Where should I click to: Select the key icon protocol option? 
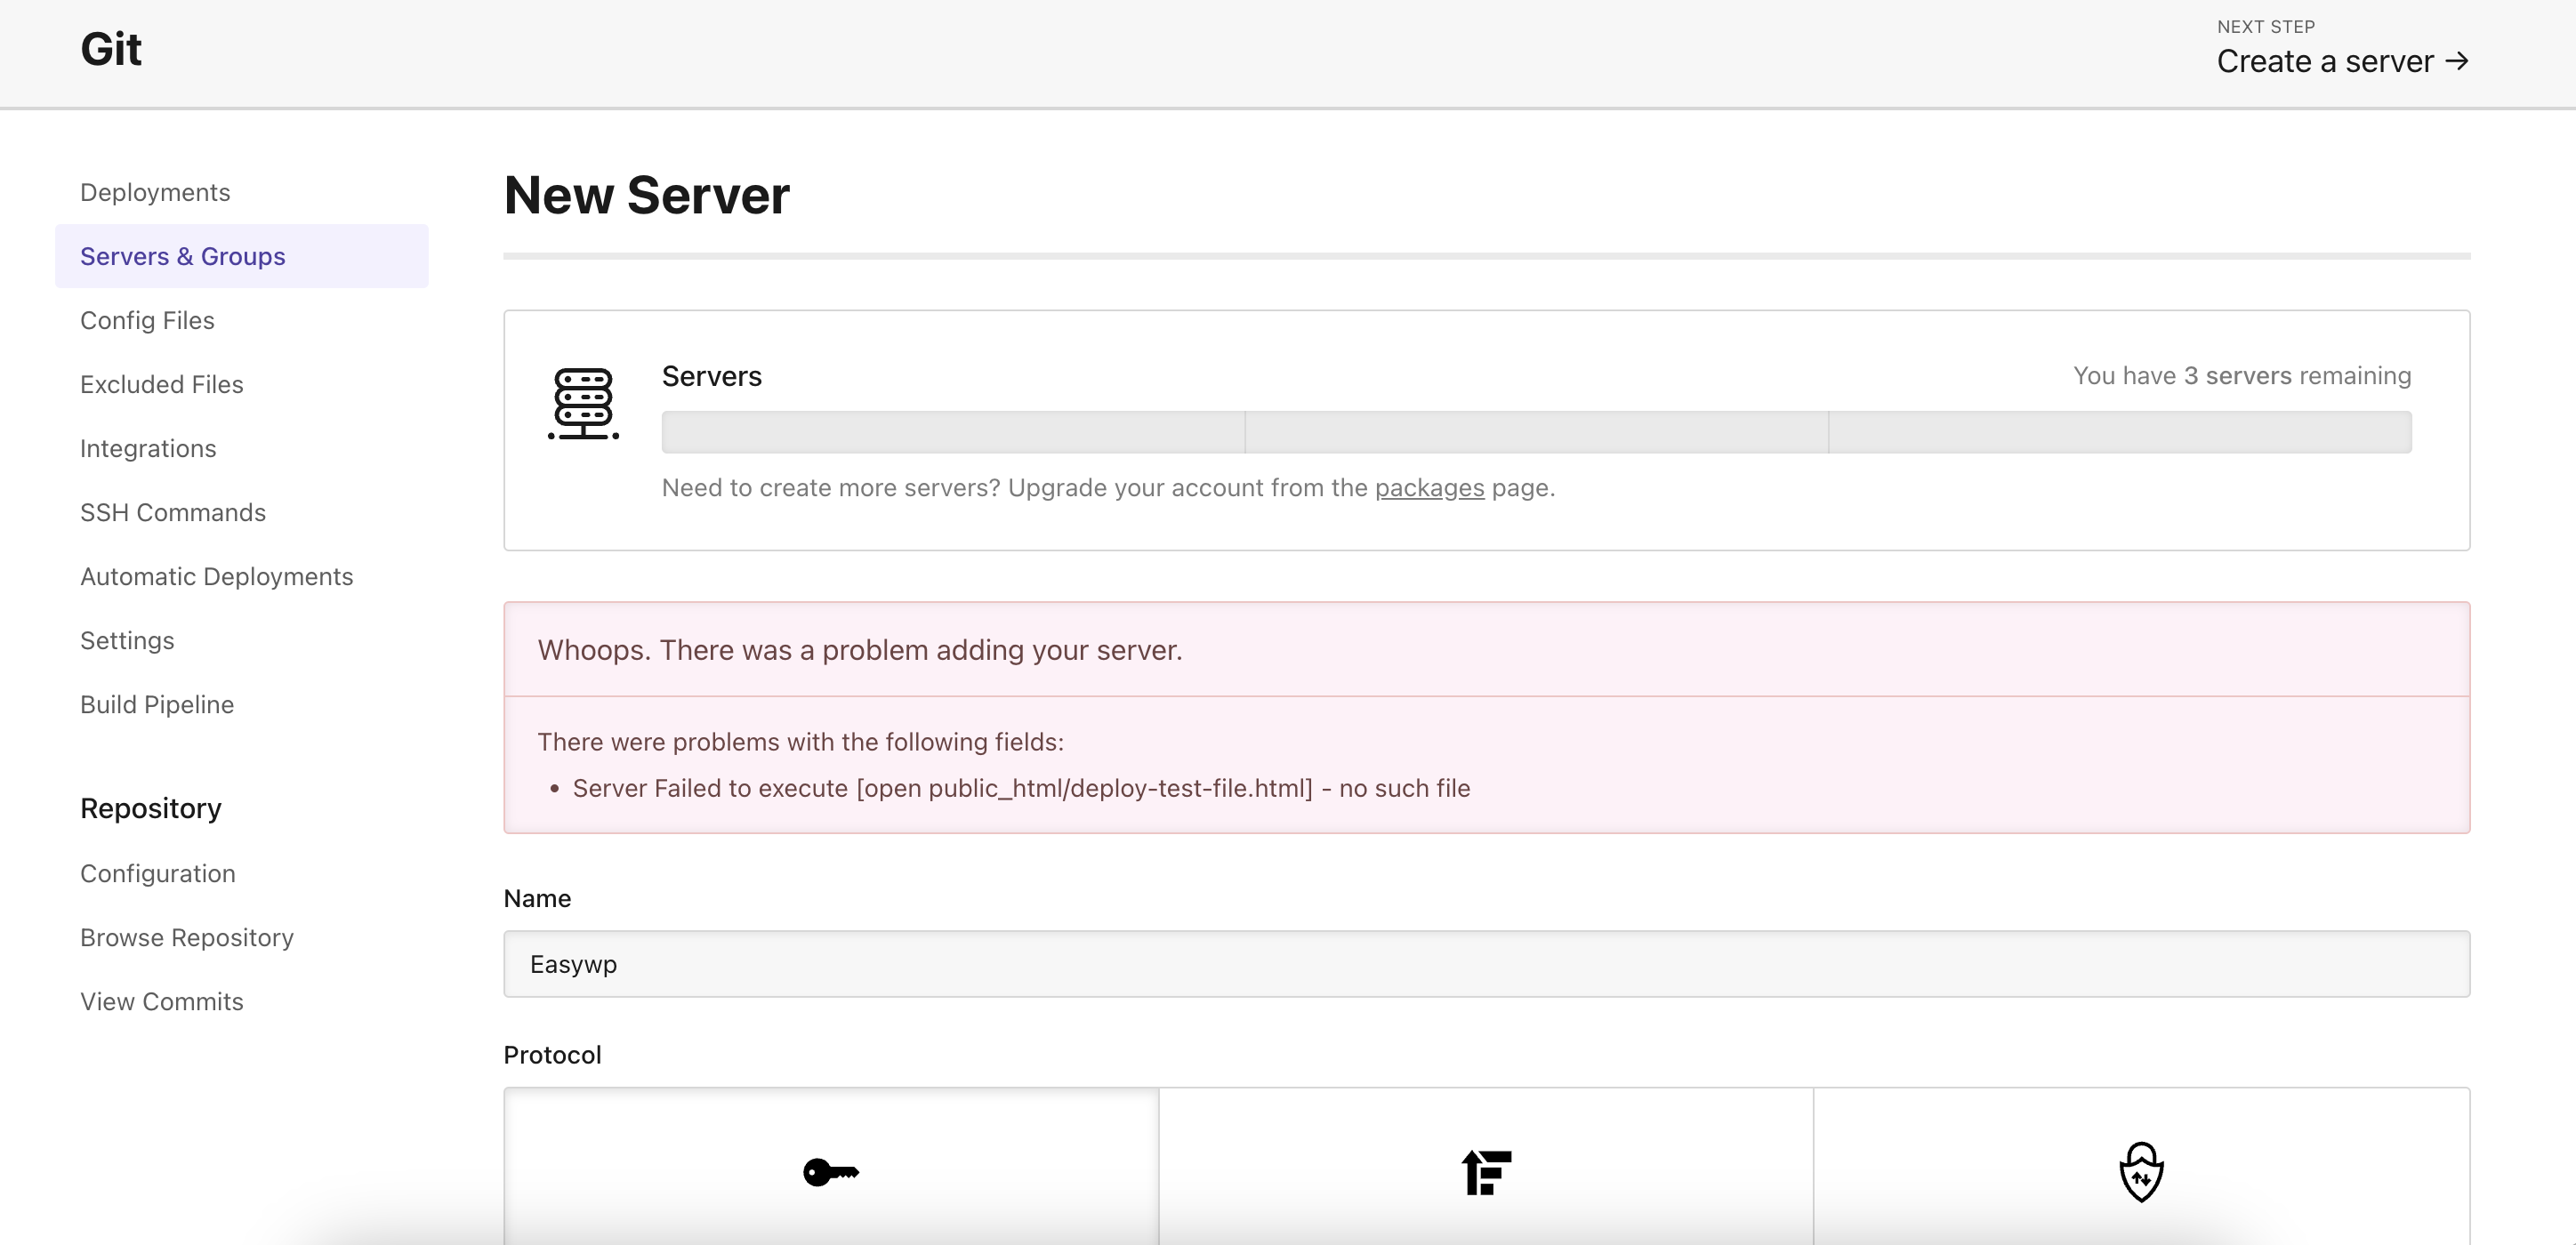[831, 1171]
